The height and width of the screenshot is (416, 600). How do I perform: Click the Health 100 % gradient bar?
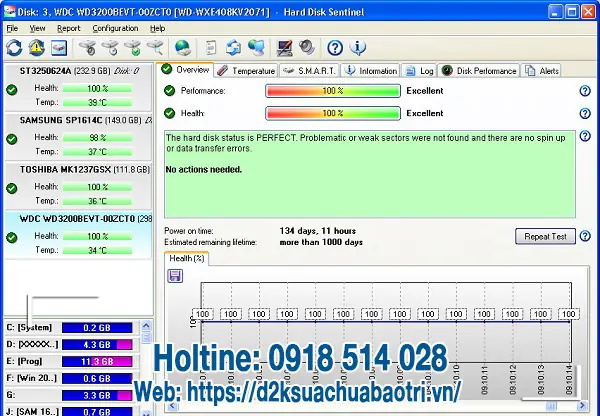pos(333,113)
